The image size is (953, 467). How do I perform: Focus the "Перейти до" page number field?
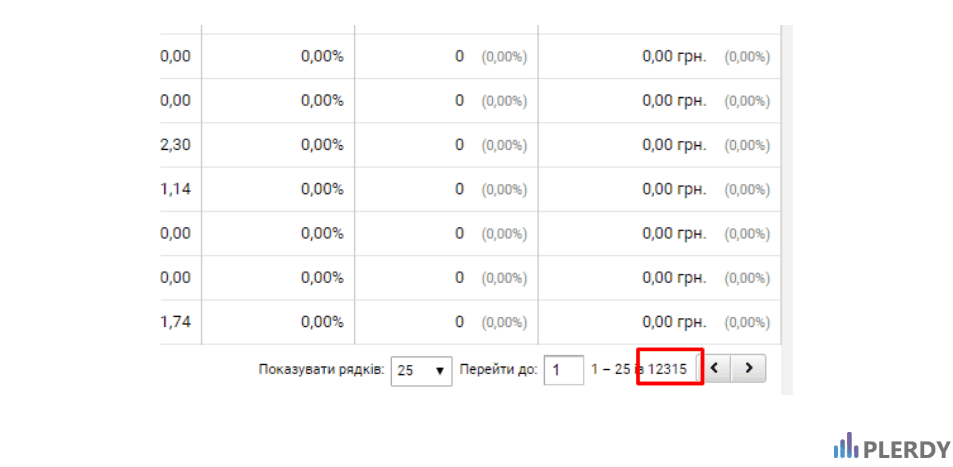(x=563, y=370)
